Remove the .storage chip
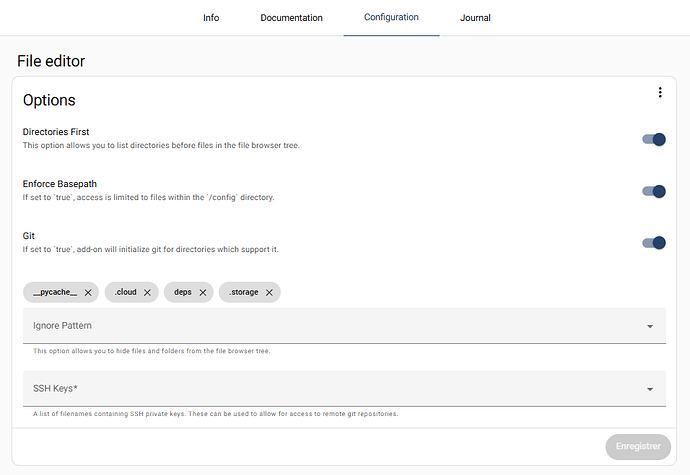 [x=269, y=292]
